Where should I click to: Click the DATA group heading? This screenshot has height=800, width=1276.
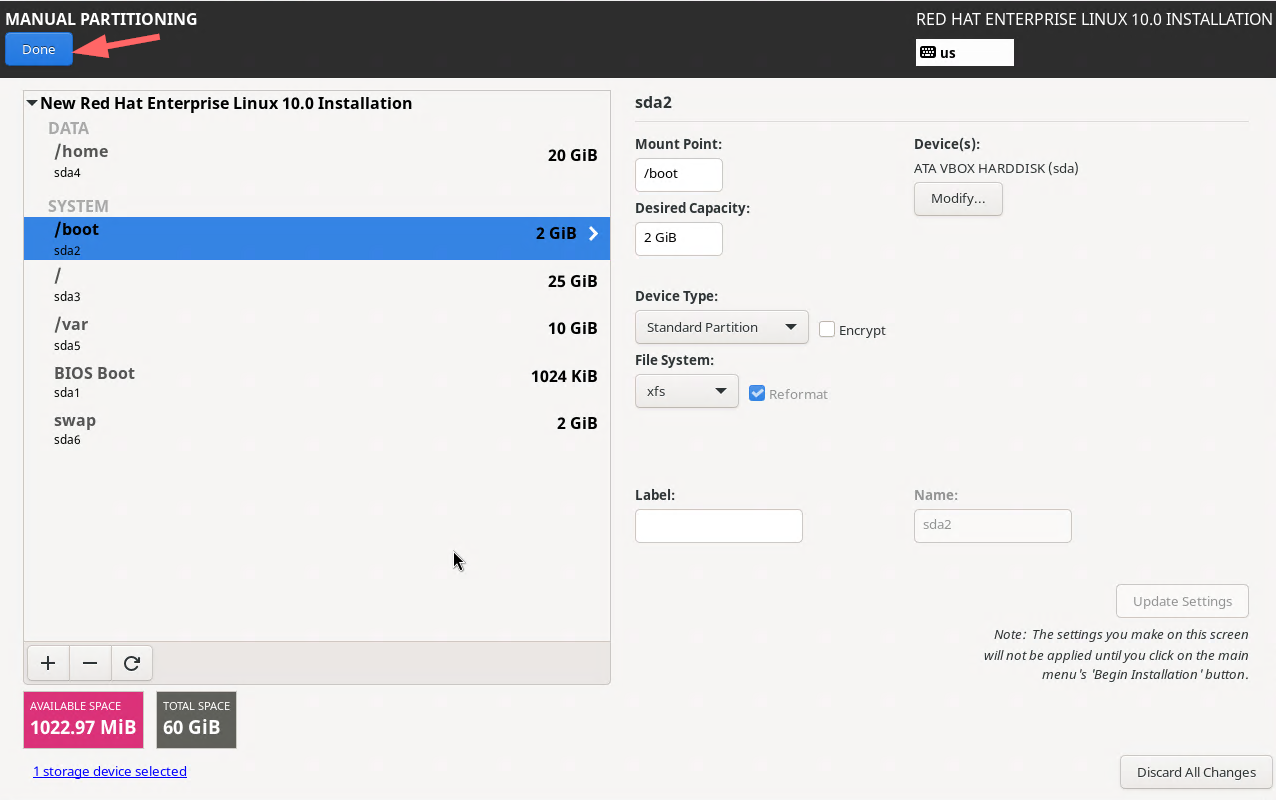pos(68,128)
